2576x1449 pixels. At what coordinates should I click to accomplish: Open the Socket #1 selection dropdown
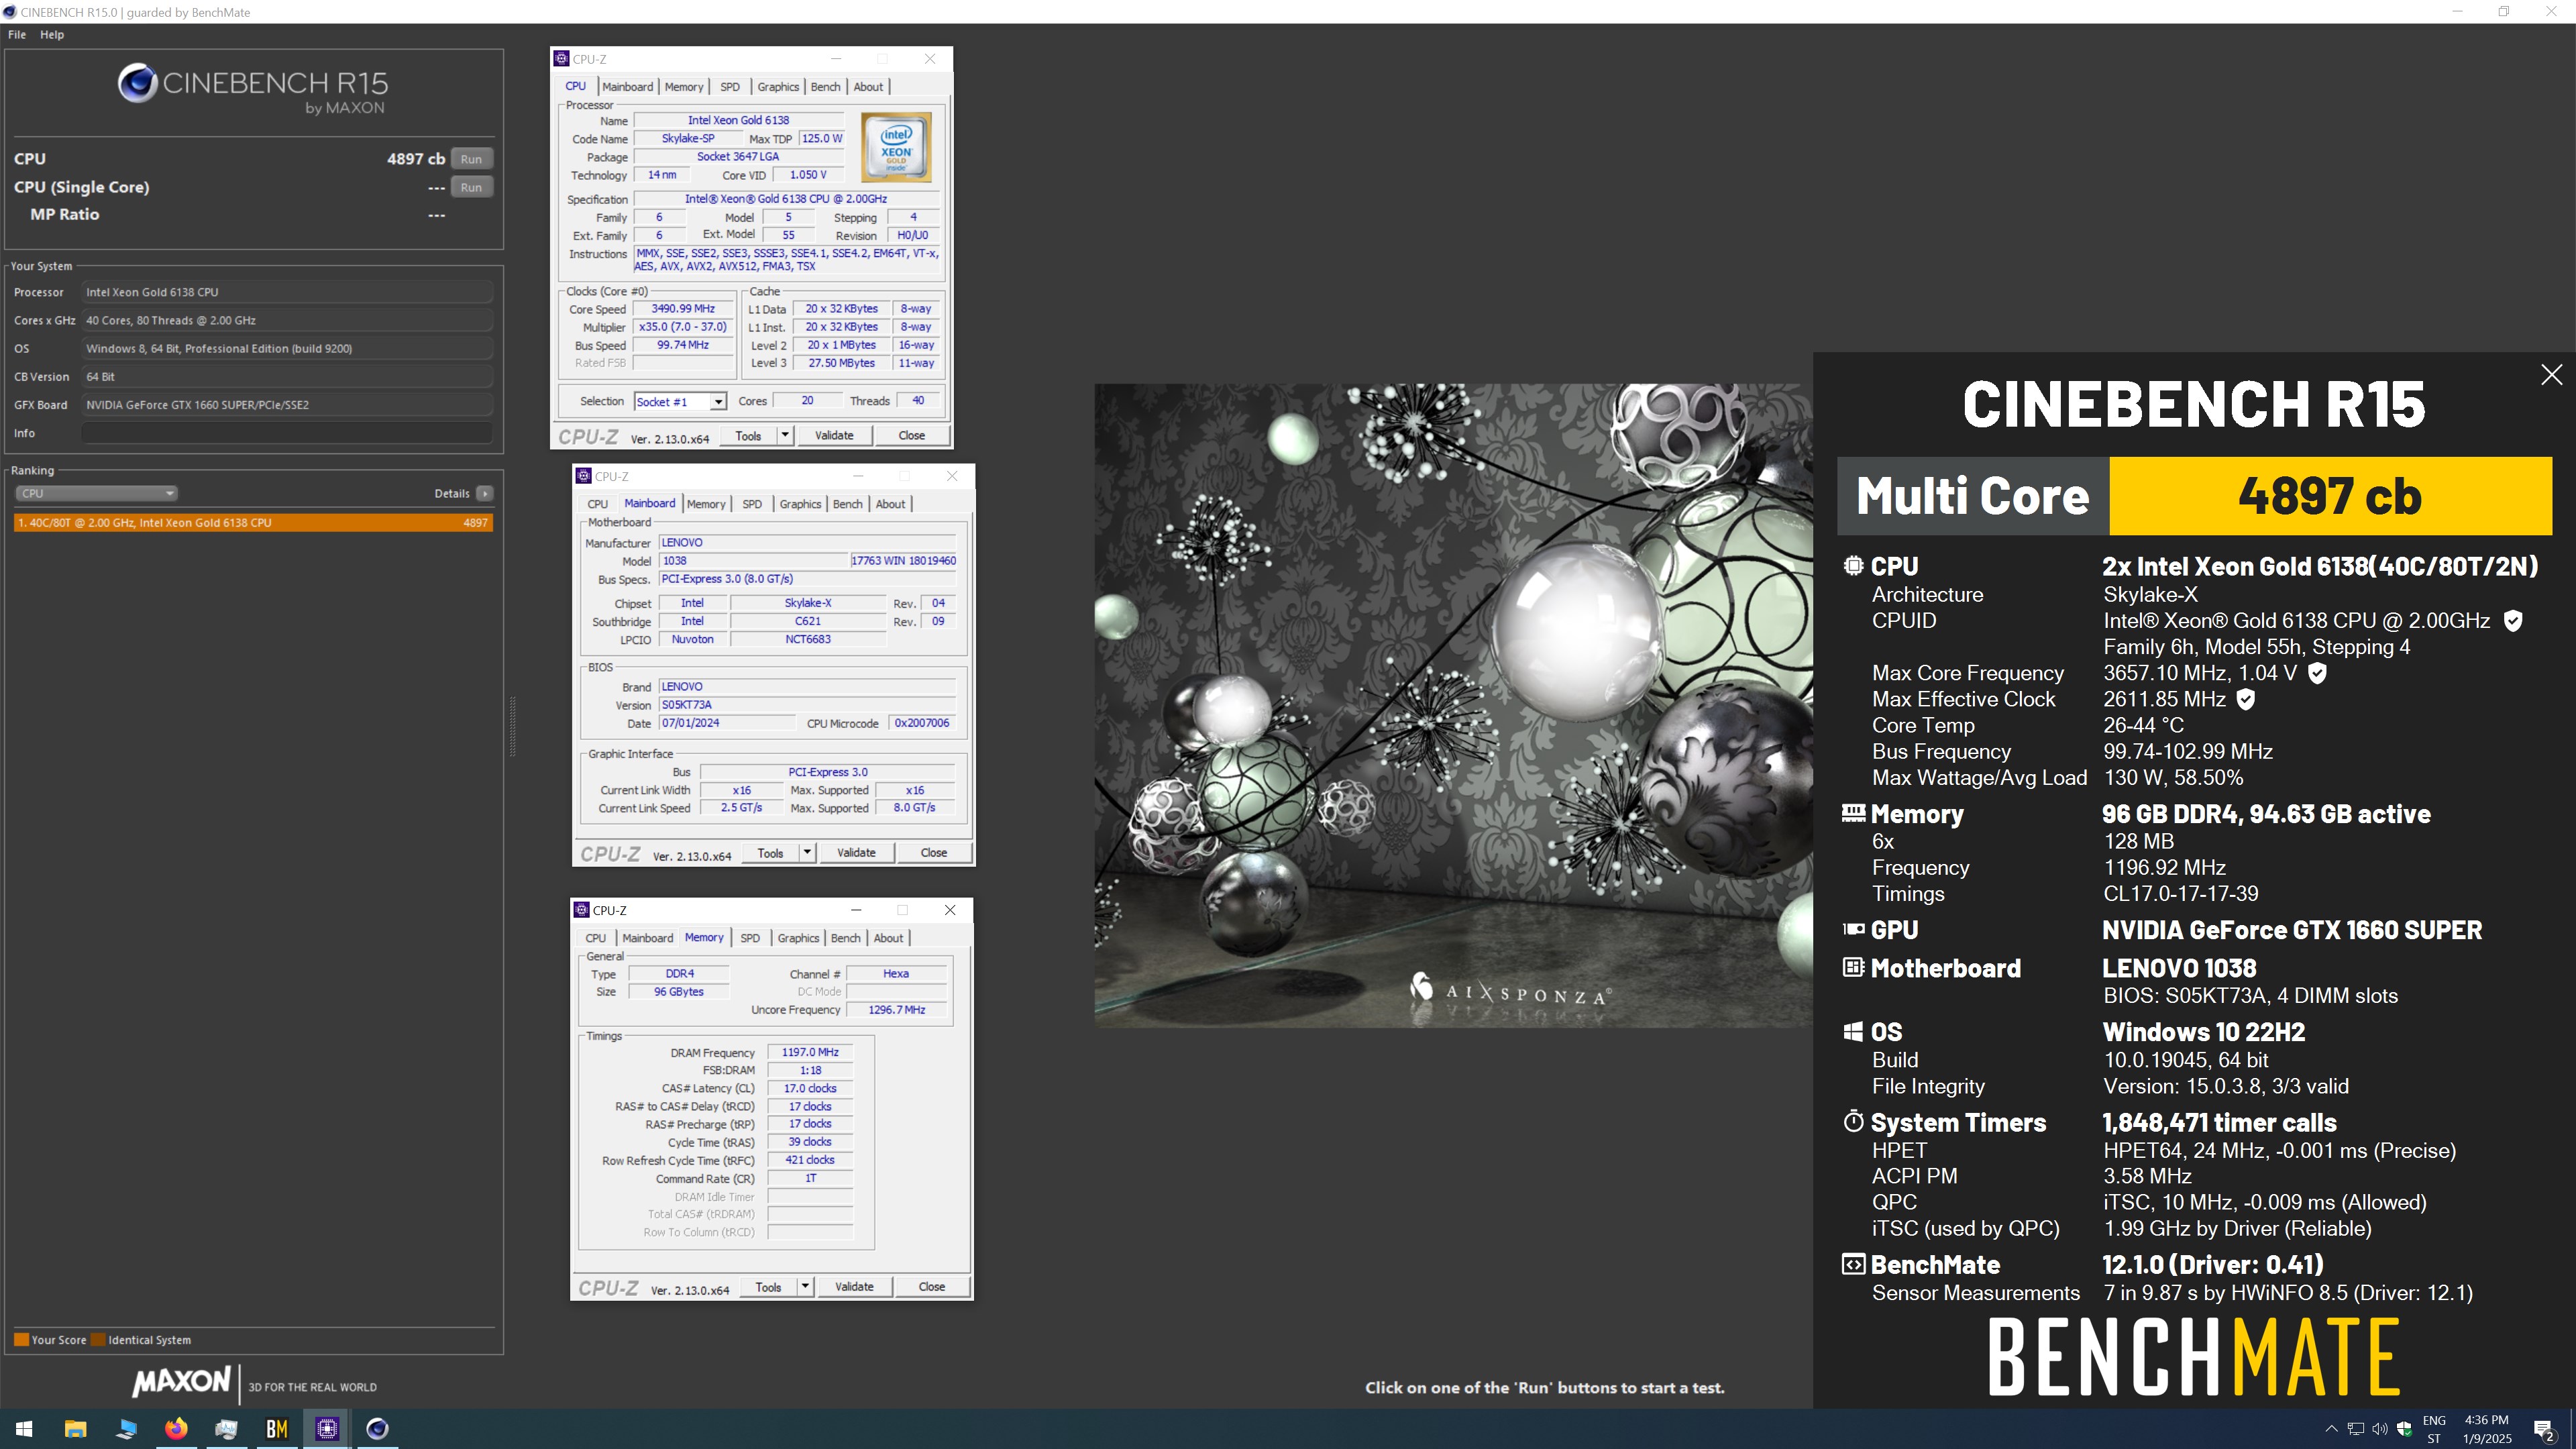coord(718,401)
